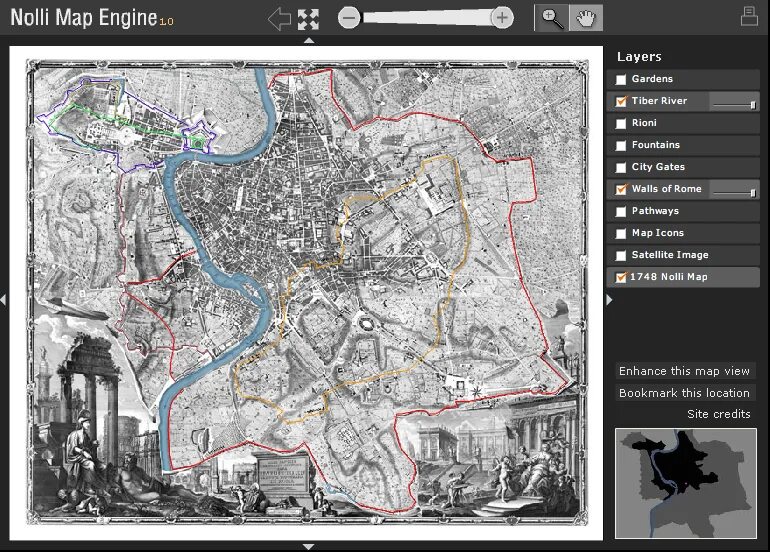The width and height of the screenshot is (770, 552).
Task: Click the overview minimap thumbnail
Action: tap(686, 483)
